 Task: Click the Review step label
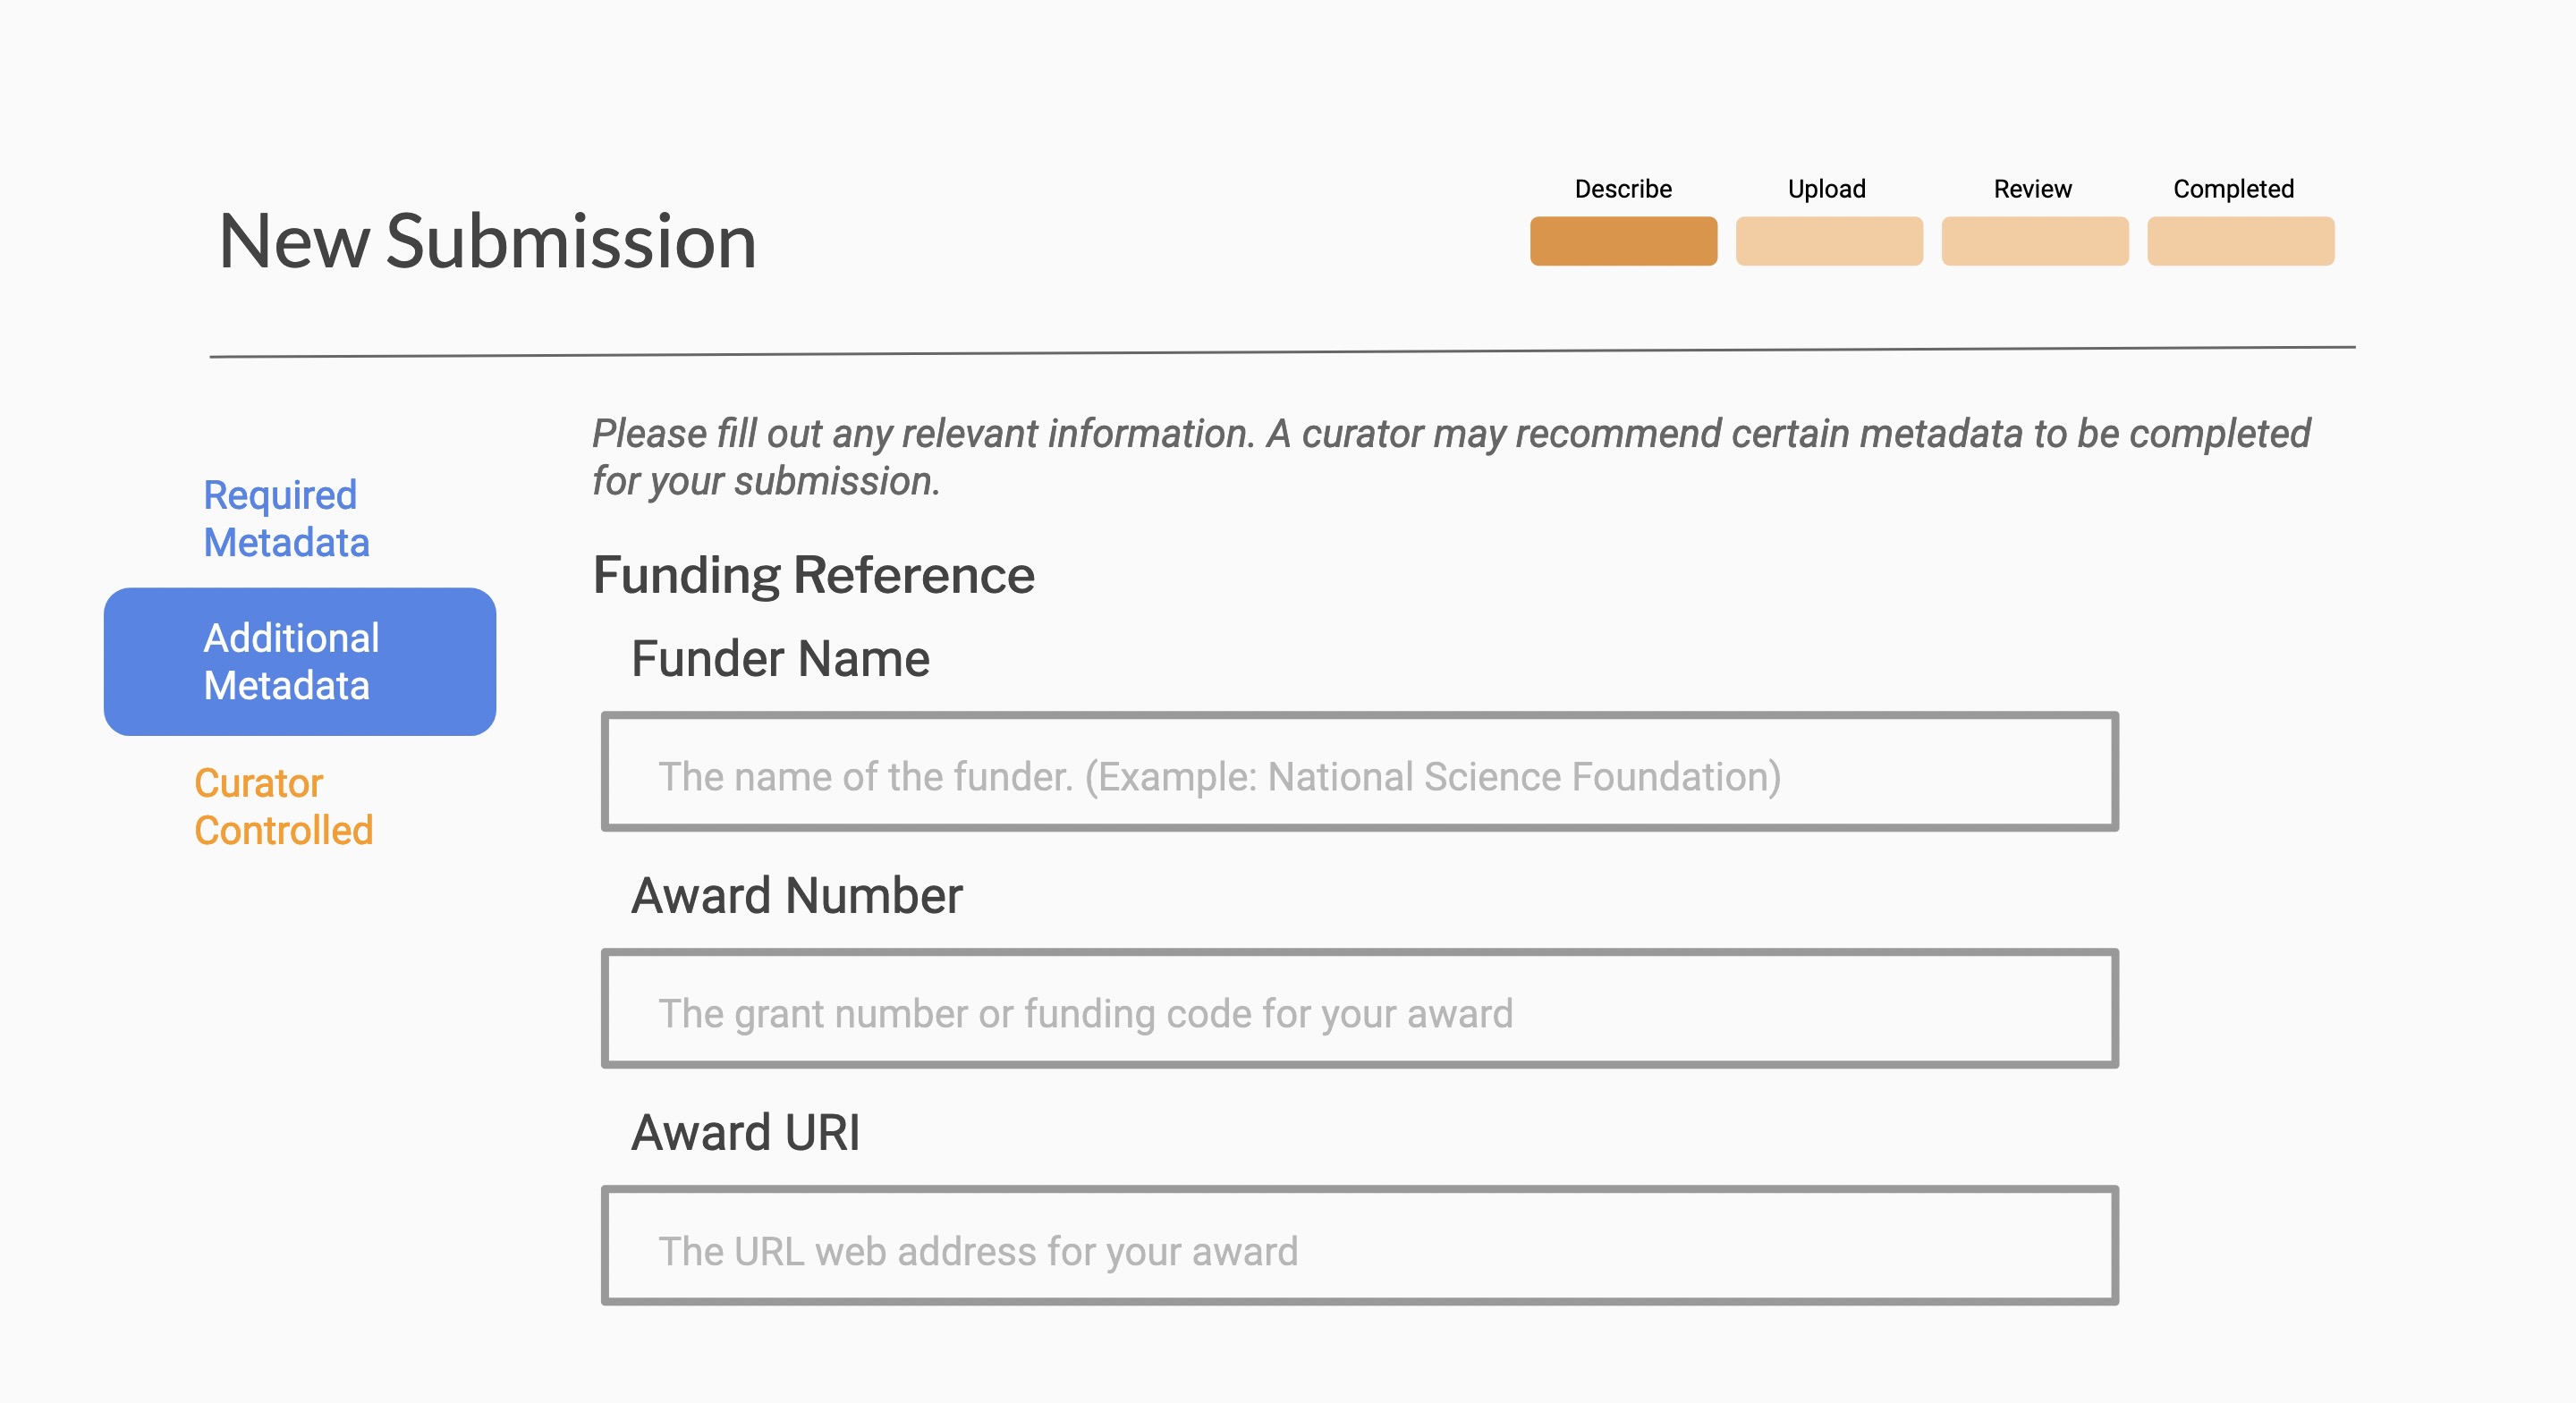(2032, 188)
